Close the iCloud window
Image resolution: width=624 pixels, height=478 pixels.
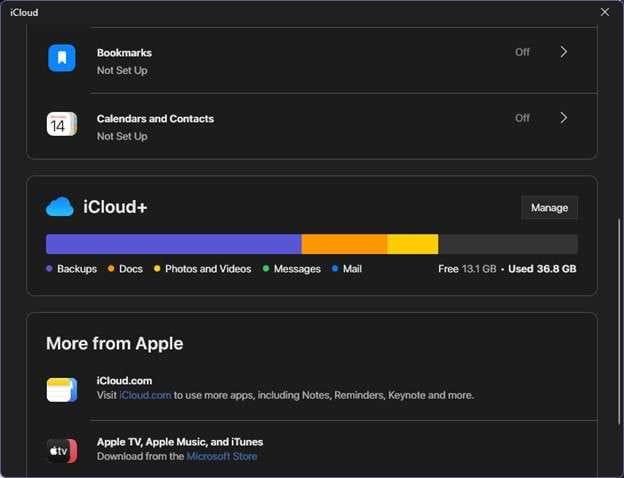[604, 12]
